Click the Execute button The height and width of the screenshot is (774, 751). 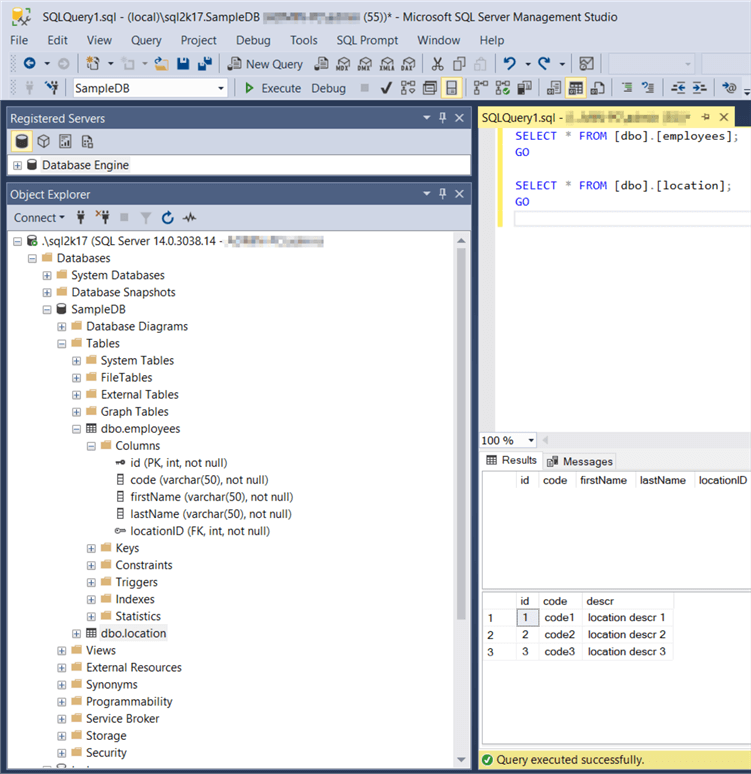pos(273,88)
